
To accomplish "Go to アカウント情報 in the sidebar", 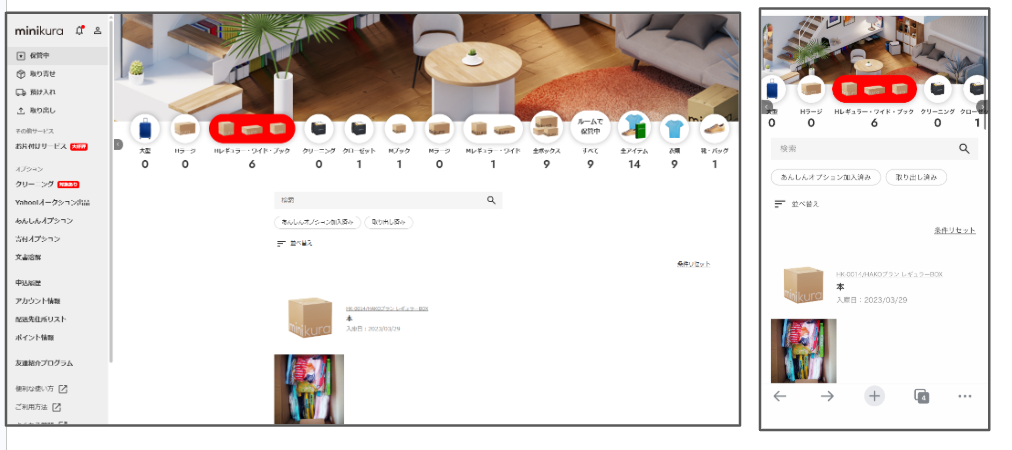I will (38, 301).
